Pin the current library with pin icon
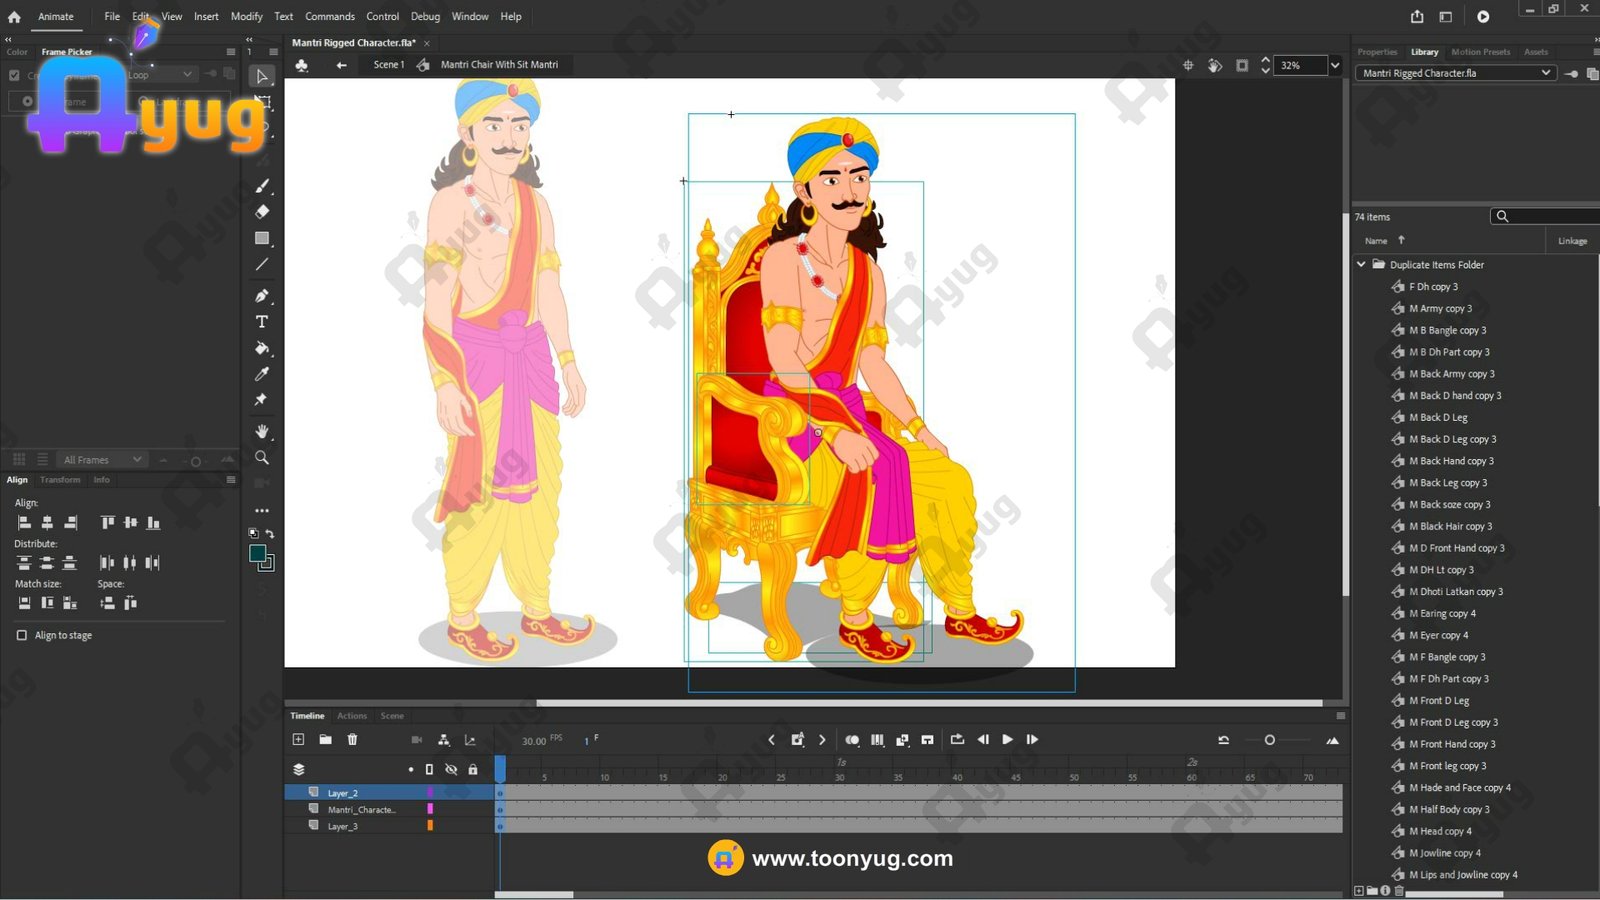The width and height of the screenshot is (1600, 900). tap(1571, 74)
